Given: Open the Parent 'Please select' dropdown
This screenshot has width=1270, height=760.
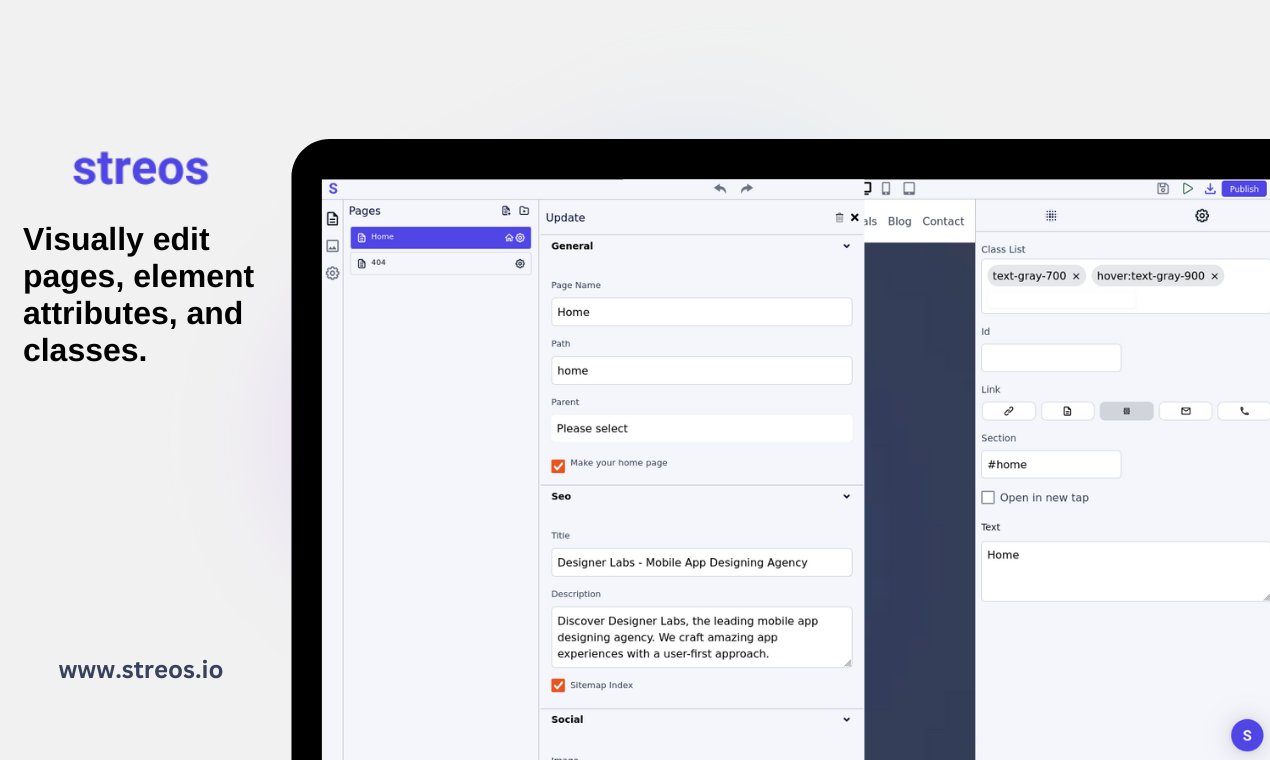Looking at the screenshot, I should (702, 428).
